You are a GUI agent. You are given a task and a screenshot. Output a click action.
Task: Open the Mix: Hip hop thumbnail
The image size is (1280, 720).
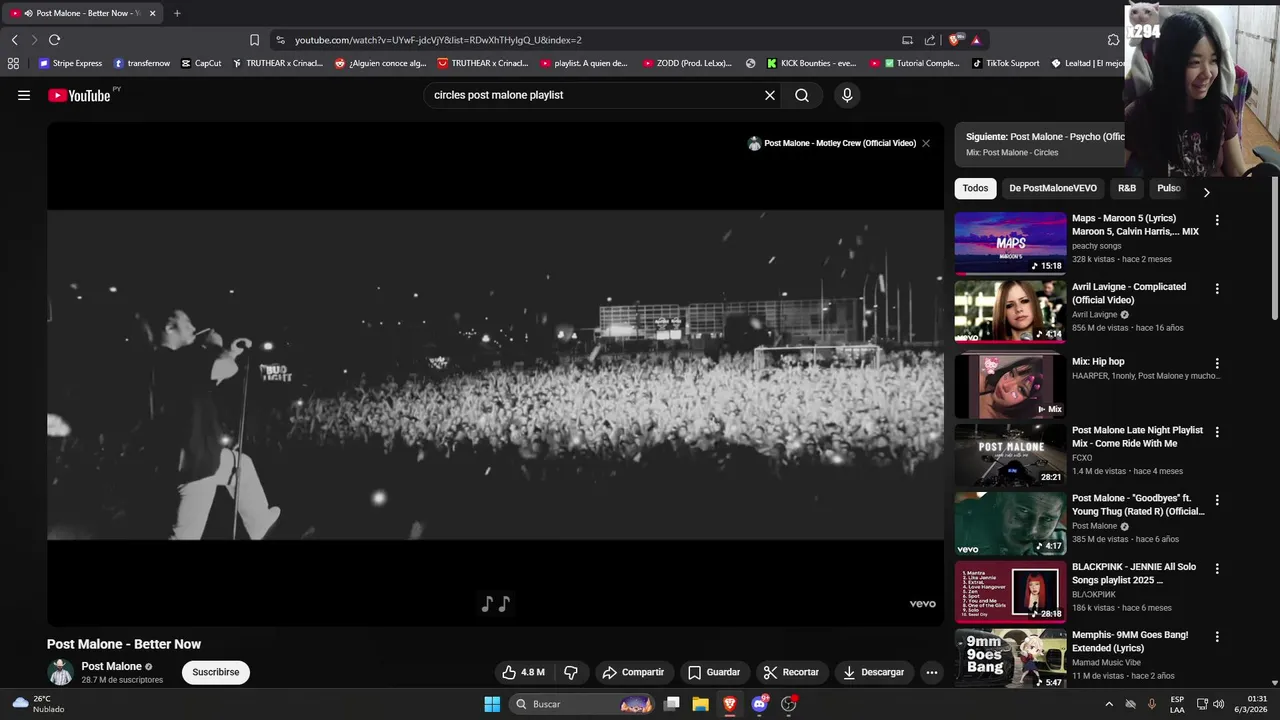tap(1010, 385)
